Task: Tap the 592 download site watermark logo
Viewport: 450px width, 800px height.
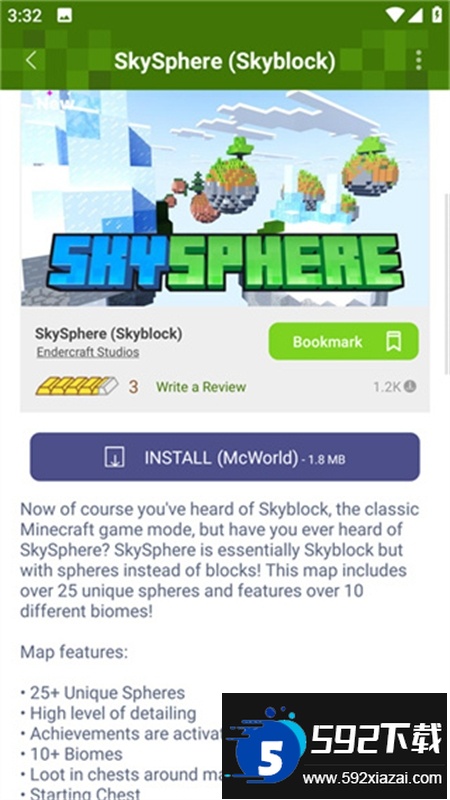Action: click(x=334, y=745)
